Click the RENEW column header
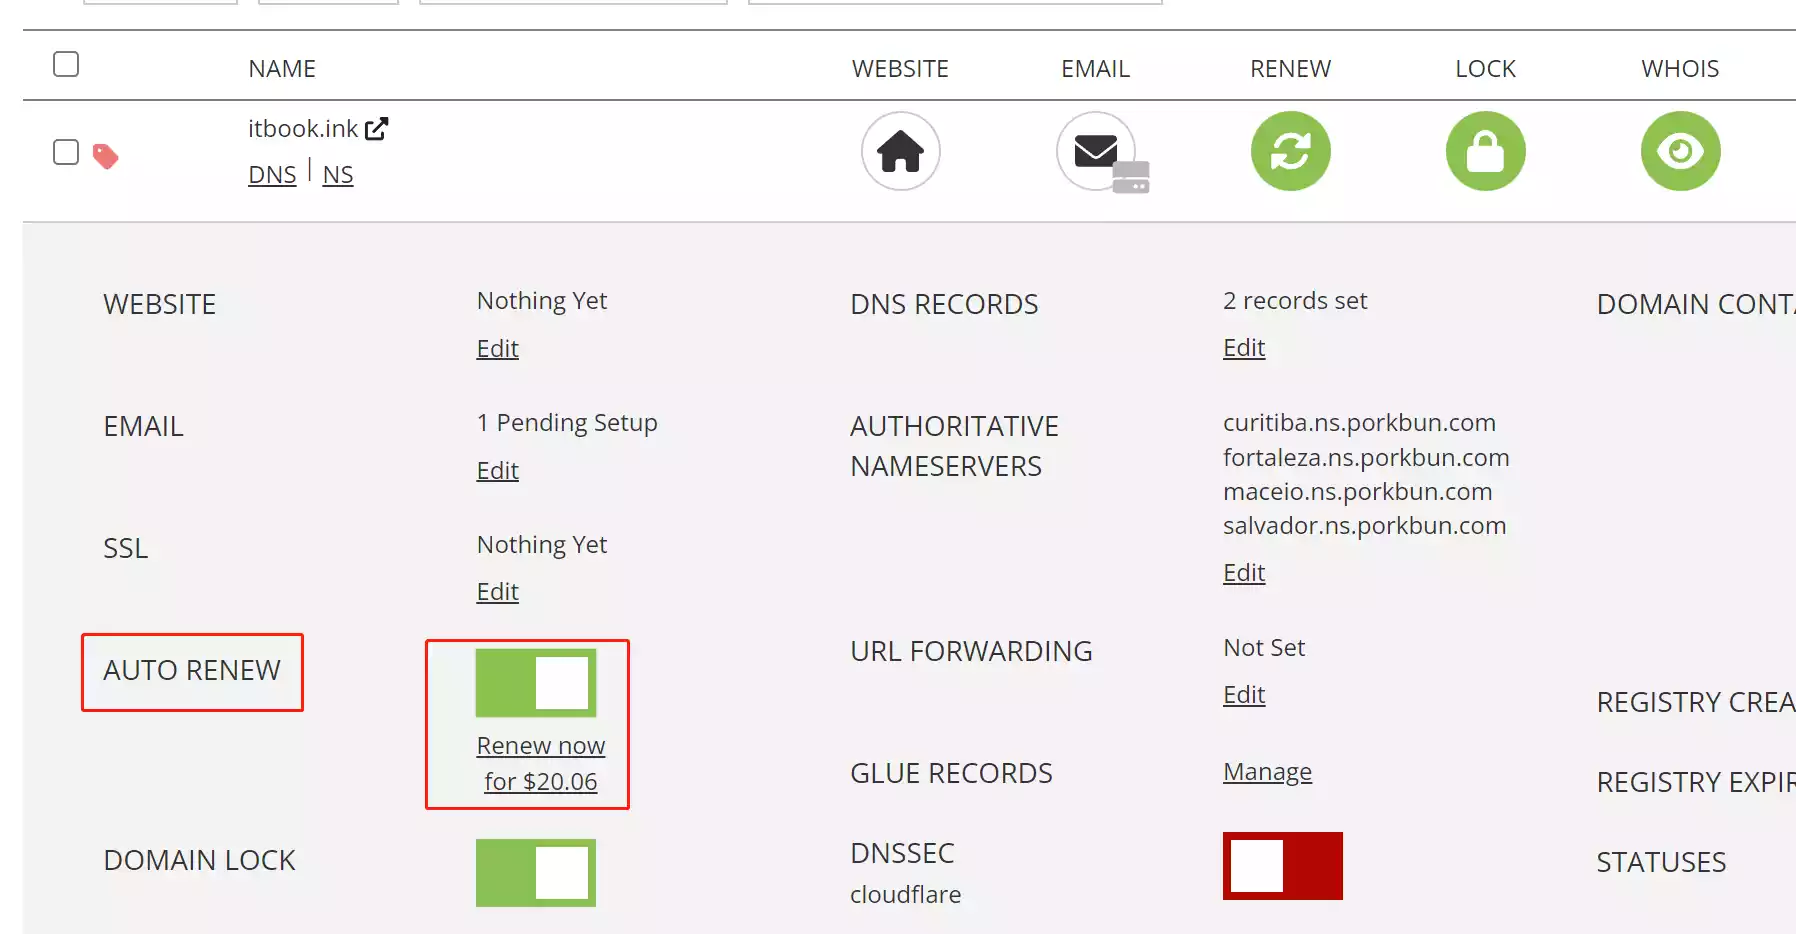This screenshot has width=1796, height=934. 1290,69
